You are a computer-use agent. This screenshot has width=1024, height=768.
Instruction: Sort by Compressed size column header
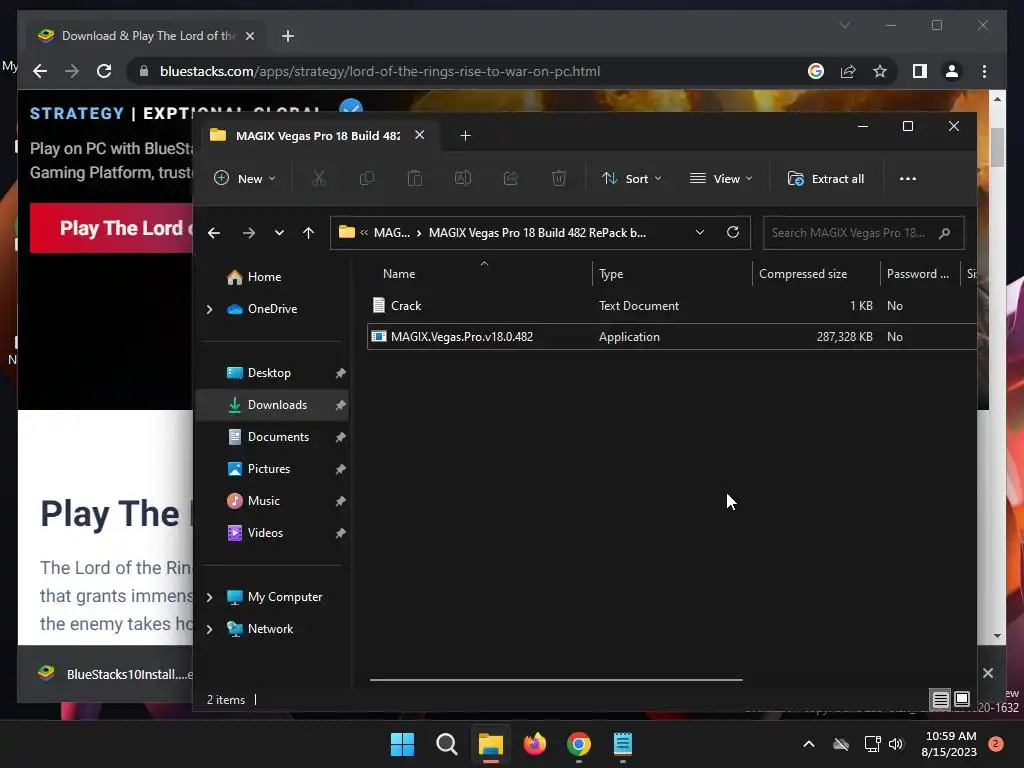click(x=803, y=274)
